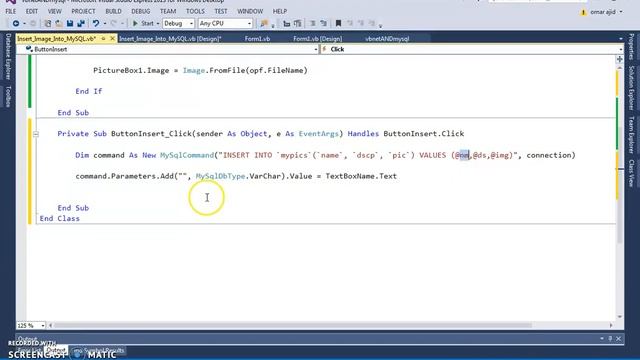Open the TEST menu

click(x=221, y=11)
